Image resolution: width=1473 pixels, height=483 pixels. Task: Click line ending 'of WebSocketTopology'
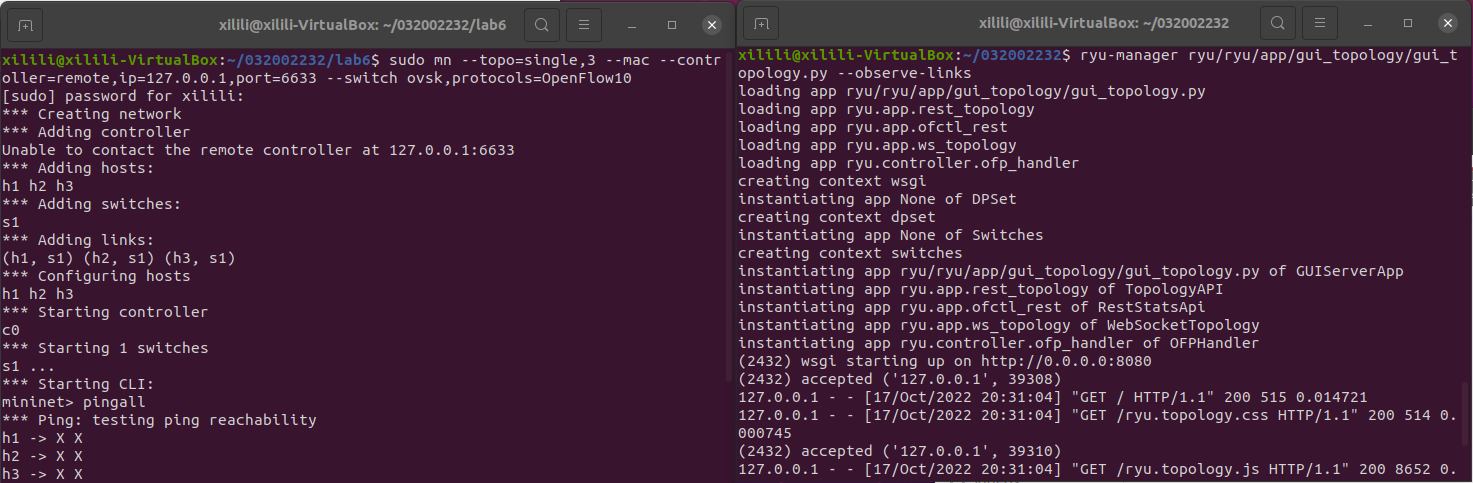click(x=999, y=325)
